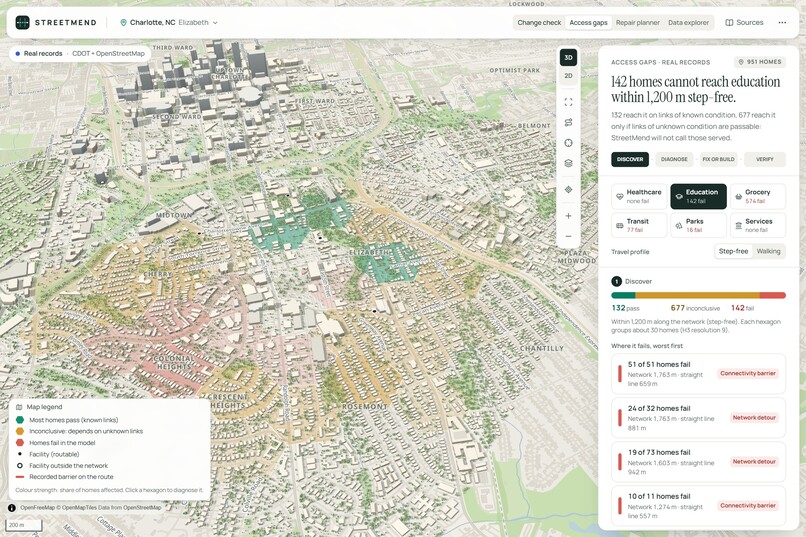Click the '677 inconclusive' count text
This screenshot has height=537, width=806.
tap(695, 308)
